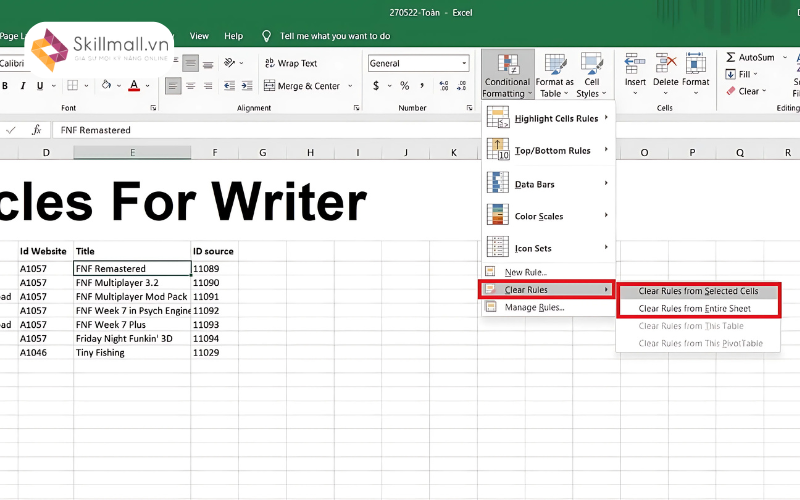Viewport: 800px width, 500px height.
Task: Select cell Tiny Fishing
Action: [132, 353]
